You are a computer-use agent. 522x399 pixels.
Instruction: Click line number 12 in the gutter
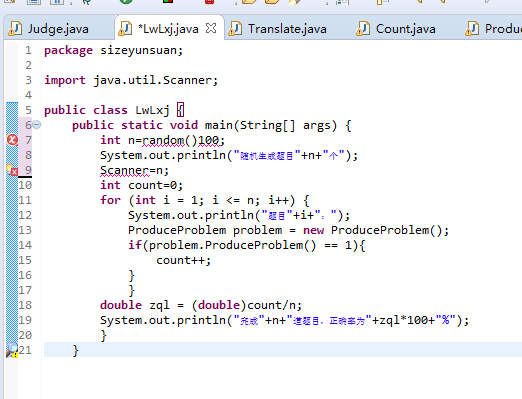[25, 215]
